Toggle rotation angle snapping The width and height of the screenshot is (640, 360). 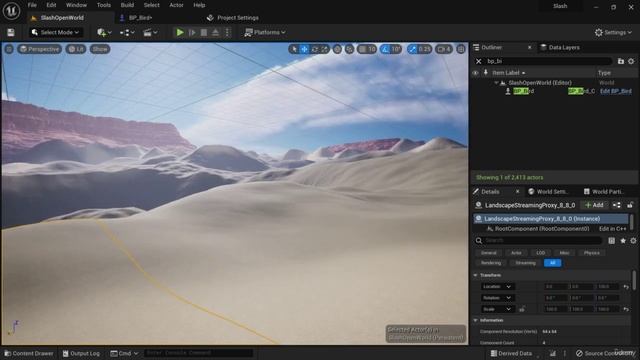(x=385, y=49)
